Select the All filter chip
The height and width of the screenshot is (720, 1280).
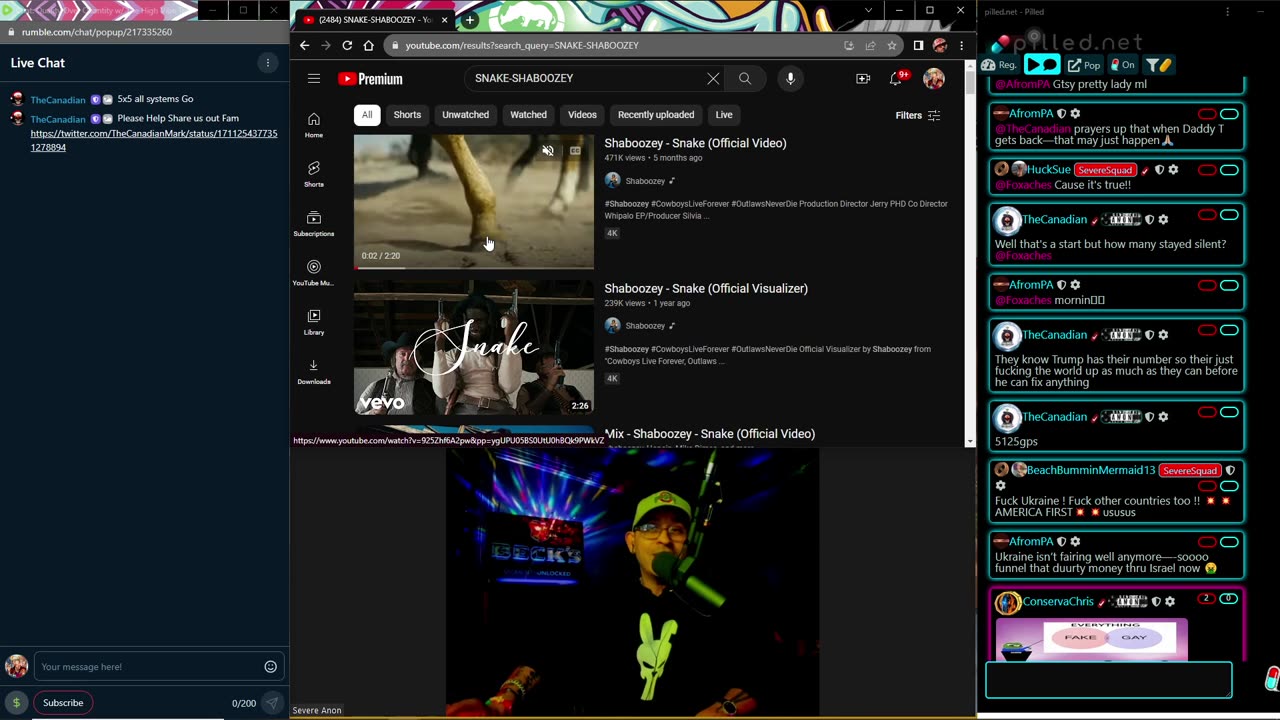click(x=367, y=115)
